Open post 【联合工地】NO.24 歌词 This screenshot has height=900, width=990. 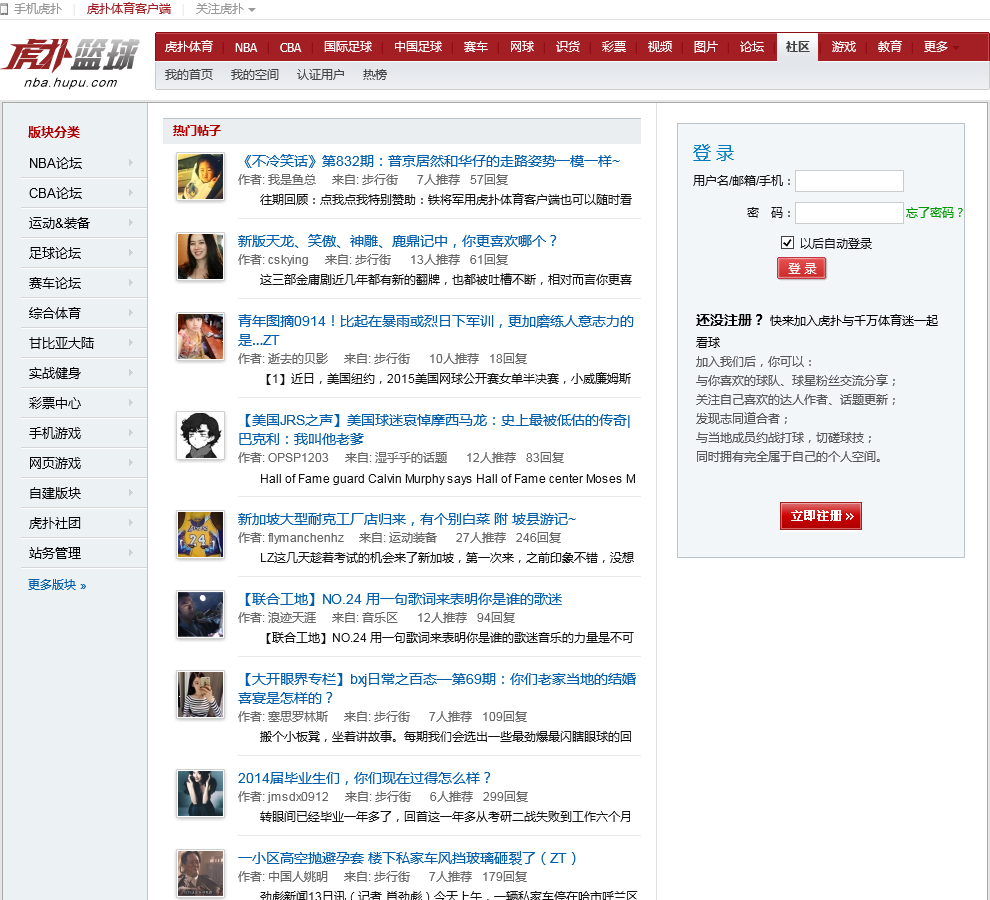tap(400, 599)
